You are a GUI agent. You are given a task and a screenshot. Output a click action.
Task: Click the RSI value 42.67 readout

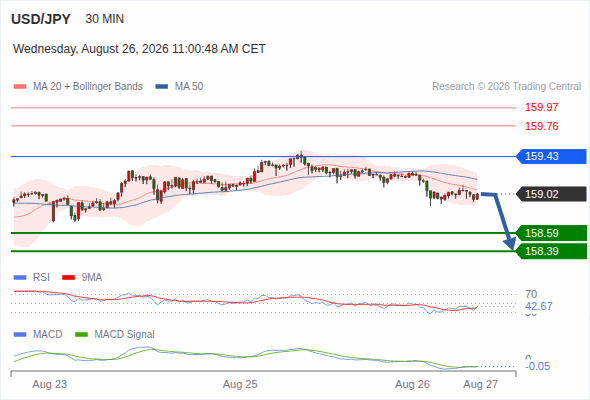[538, 306]
